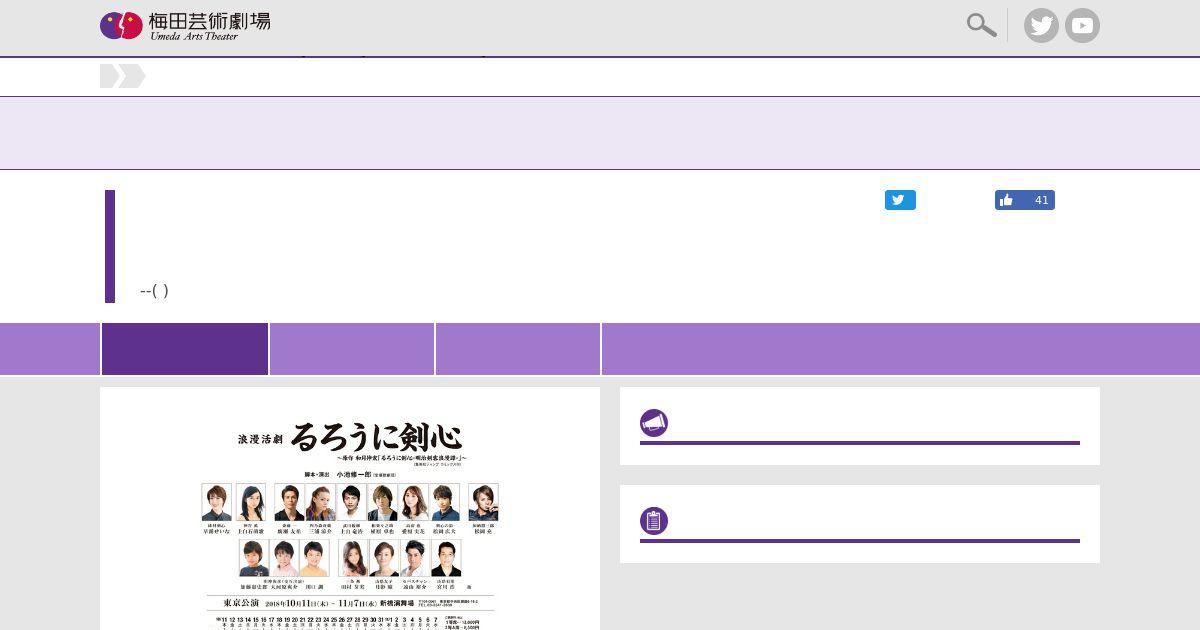Click the Facebook like button showing 41
The width and height of the screenshot is (1200, 630).
[1024, 200]
